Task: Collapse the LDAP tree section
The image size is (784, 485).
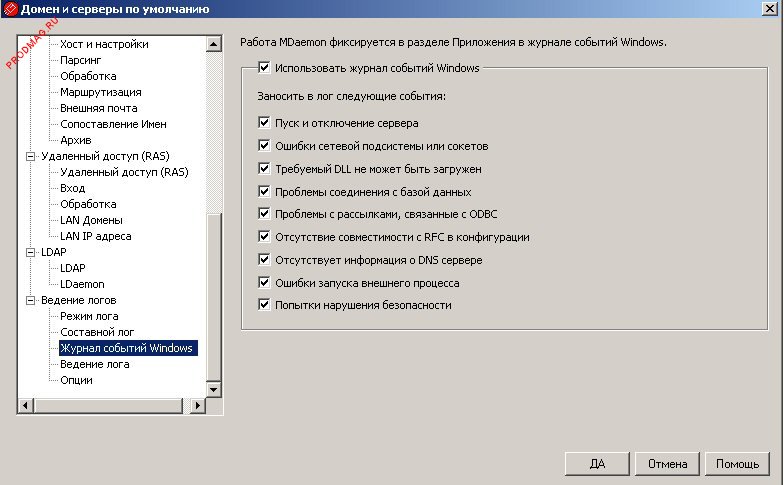Action: coord(30,252)
